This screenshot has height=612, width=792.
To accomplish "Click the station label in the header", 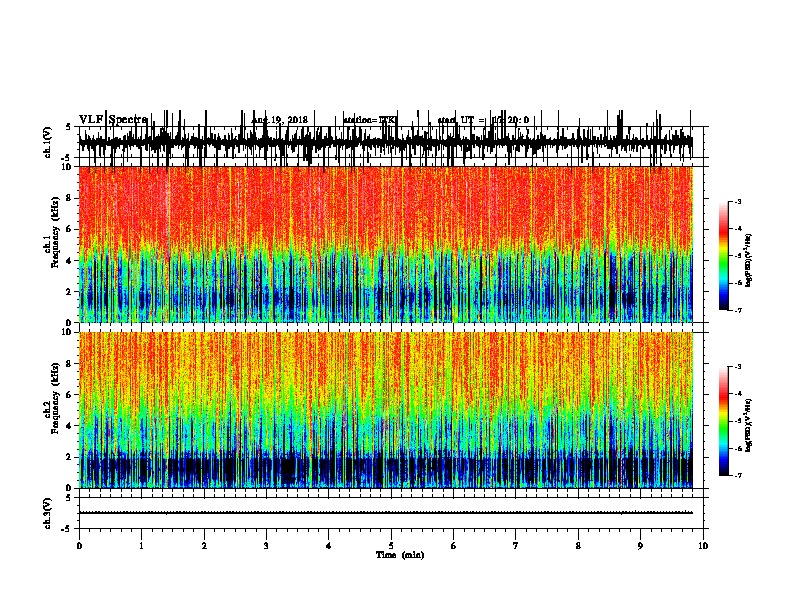I will point(370,120).
